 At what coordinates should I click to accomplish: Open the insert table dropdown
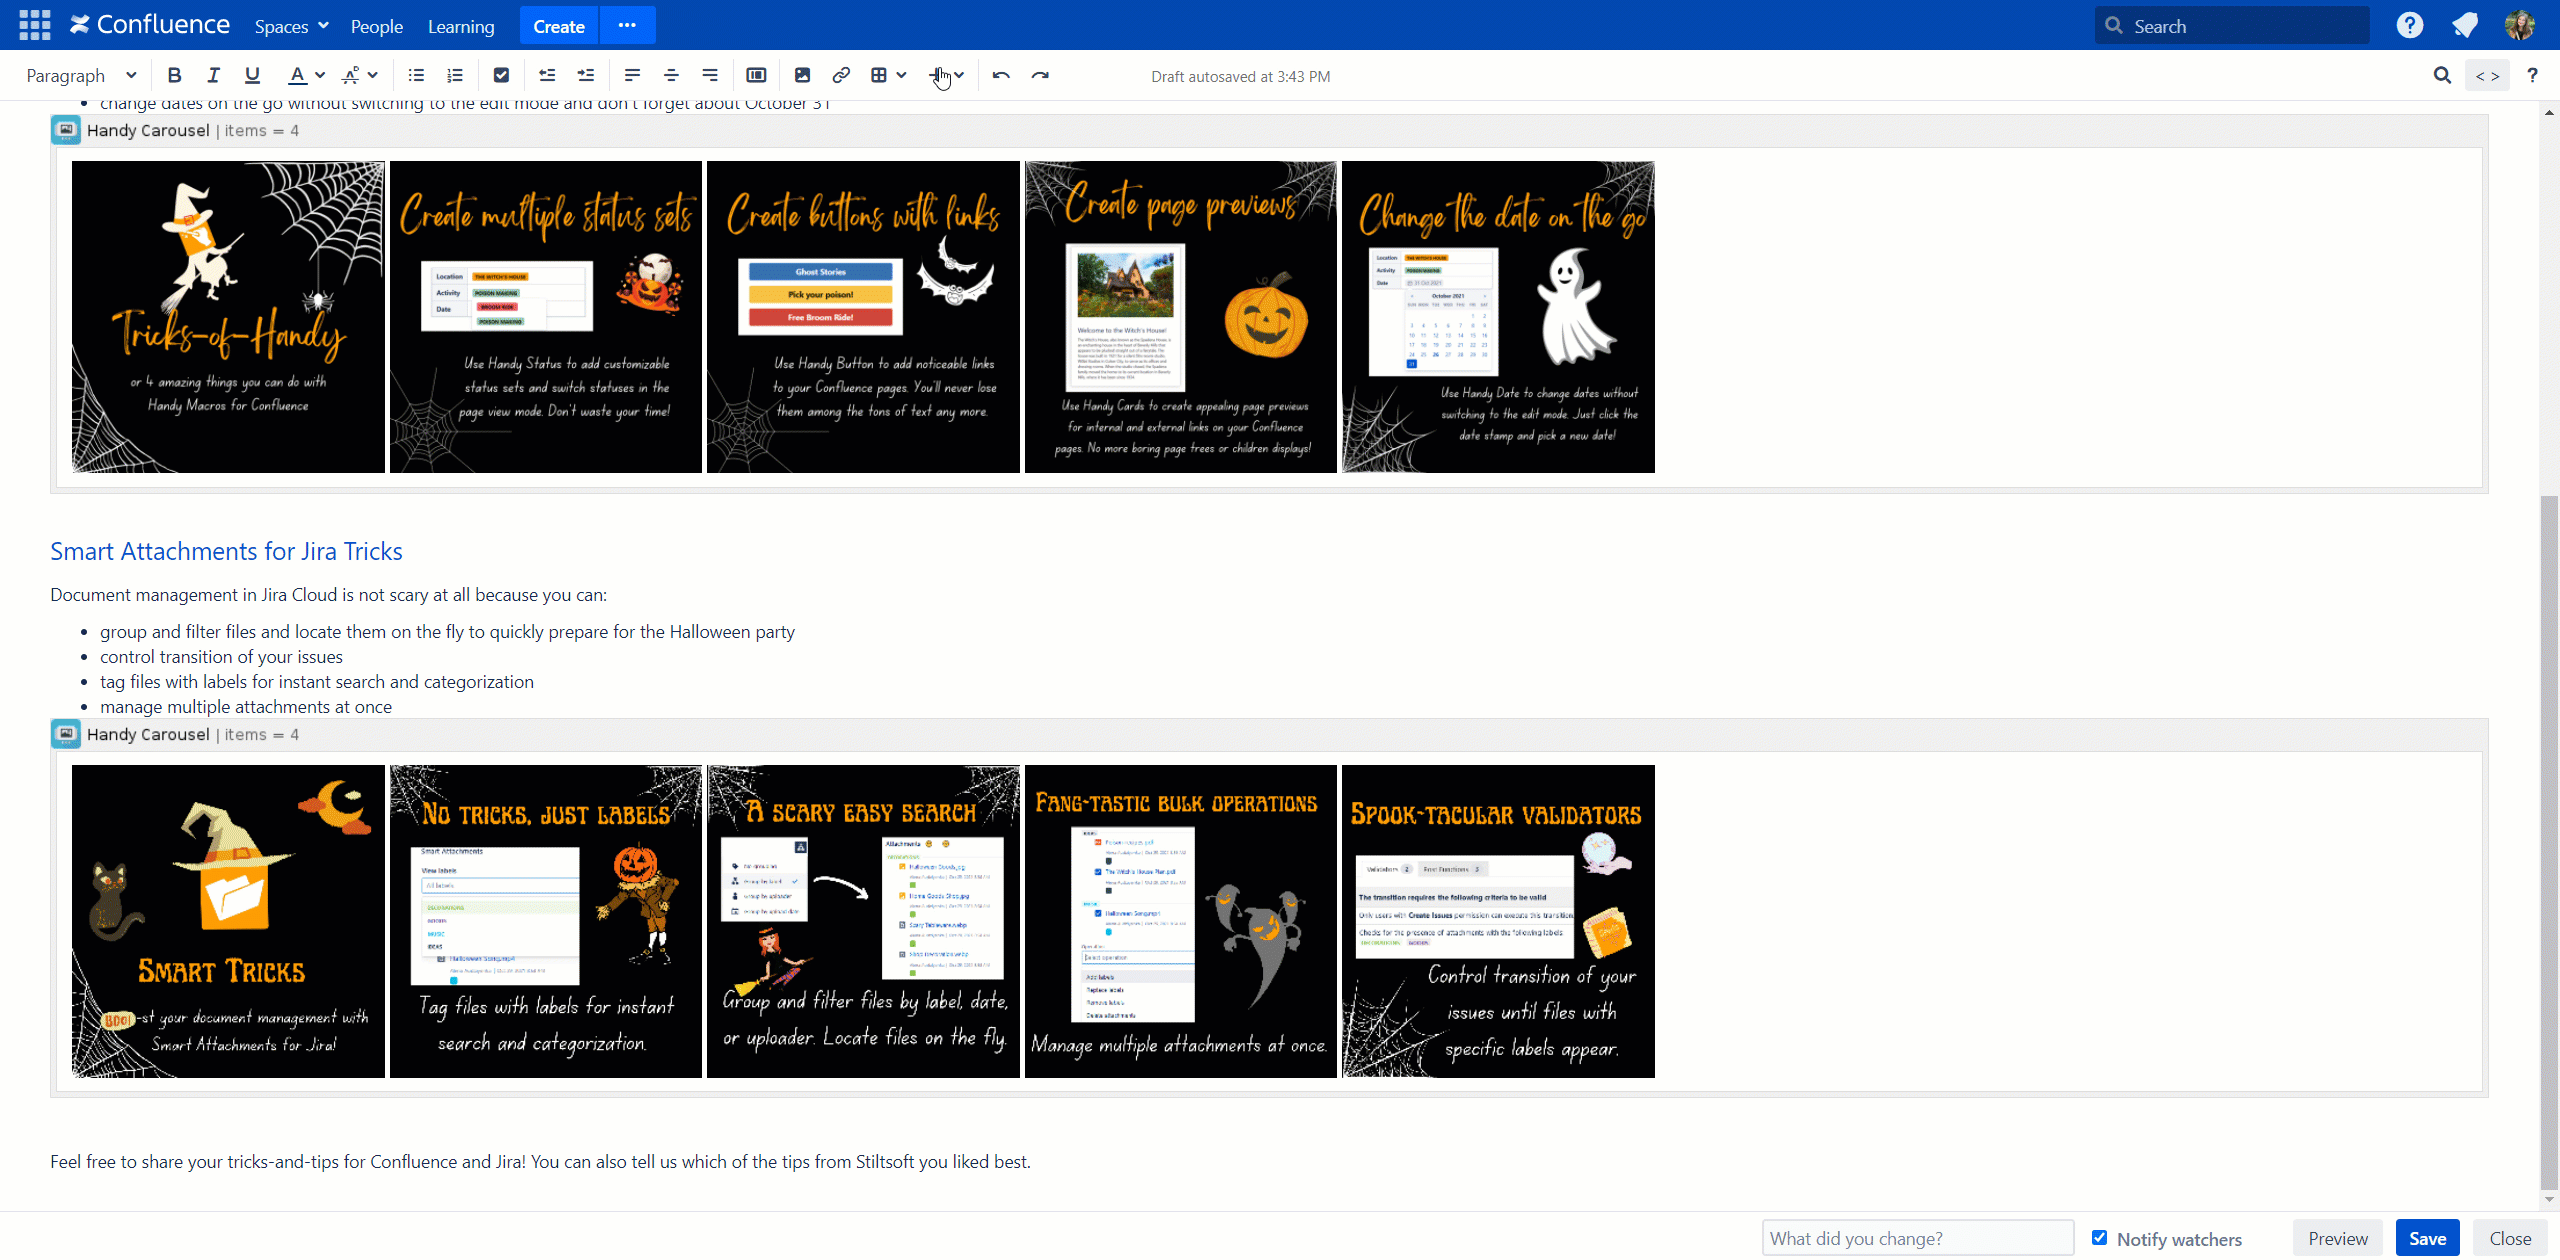click(888, 75)
